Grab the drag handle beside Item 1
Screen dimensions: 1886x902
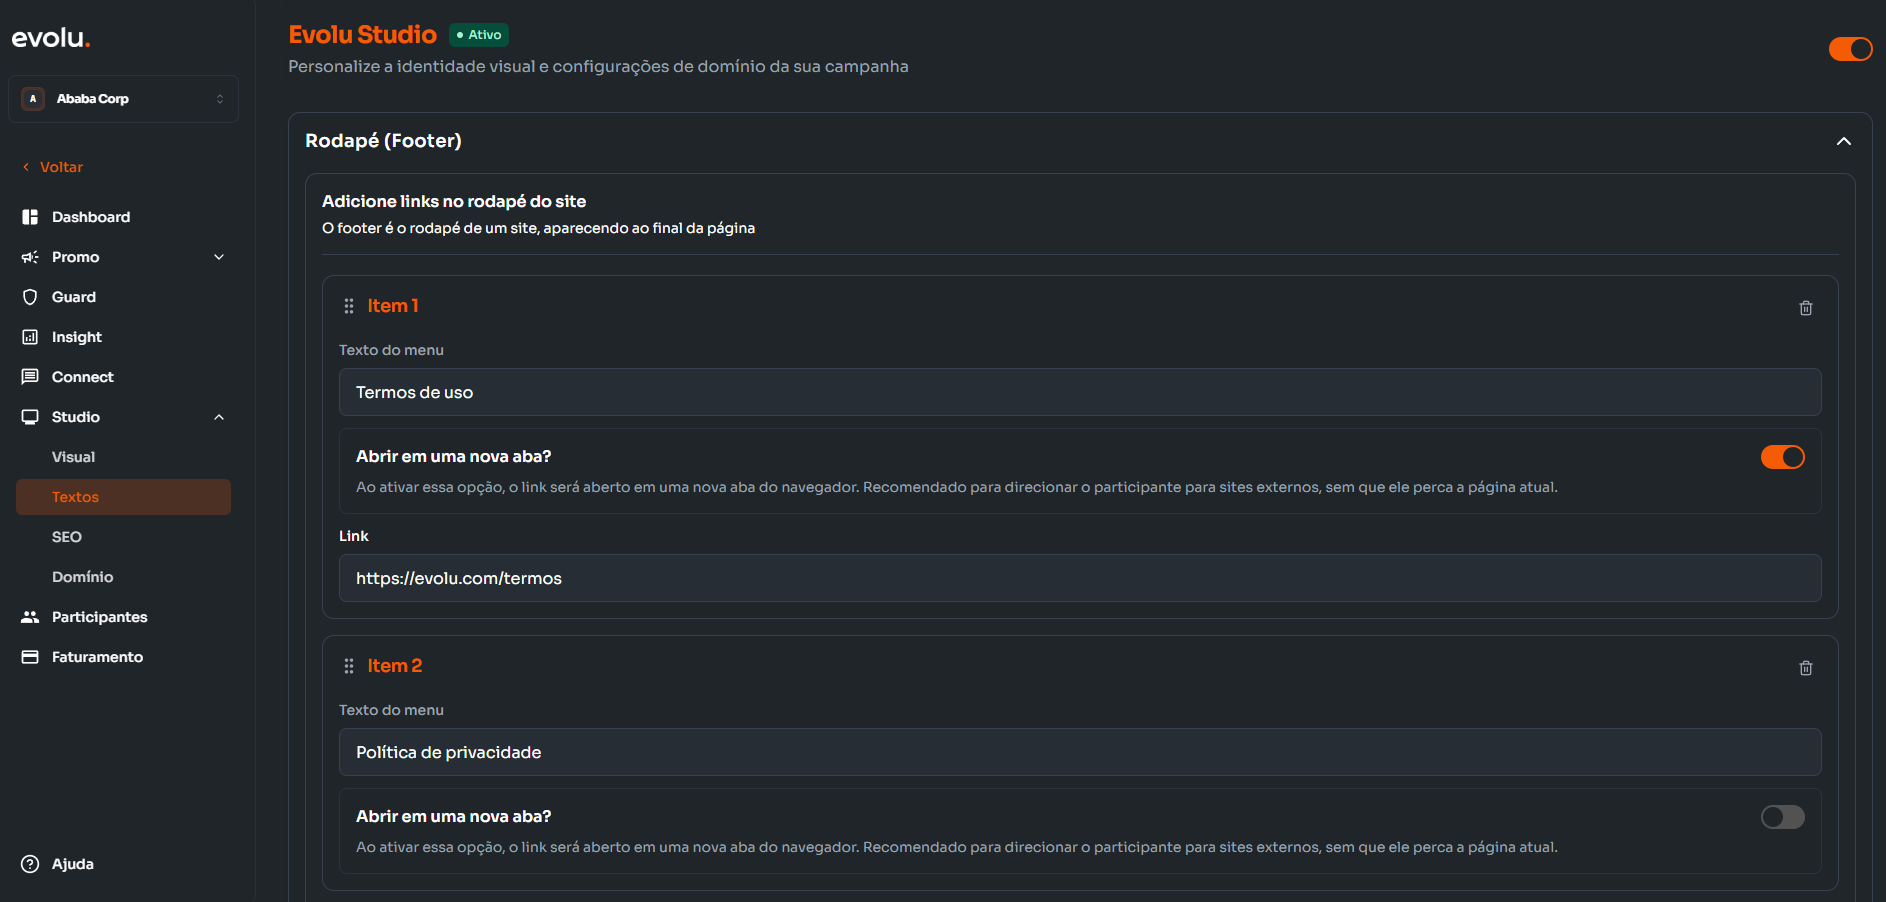coord(349,306)
